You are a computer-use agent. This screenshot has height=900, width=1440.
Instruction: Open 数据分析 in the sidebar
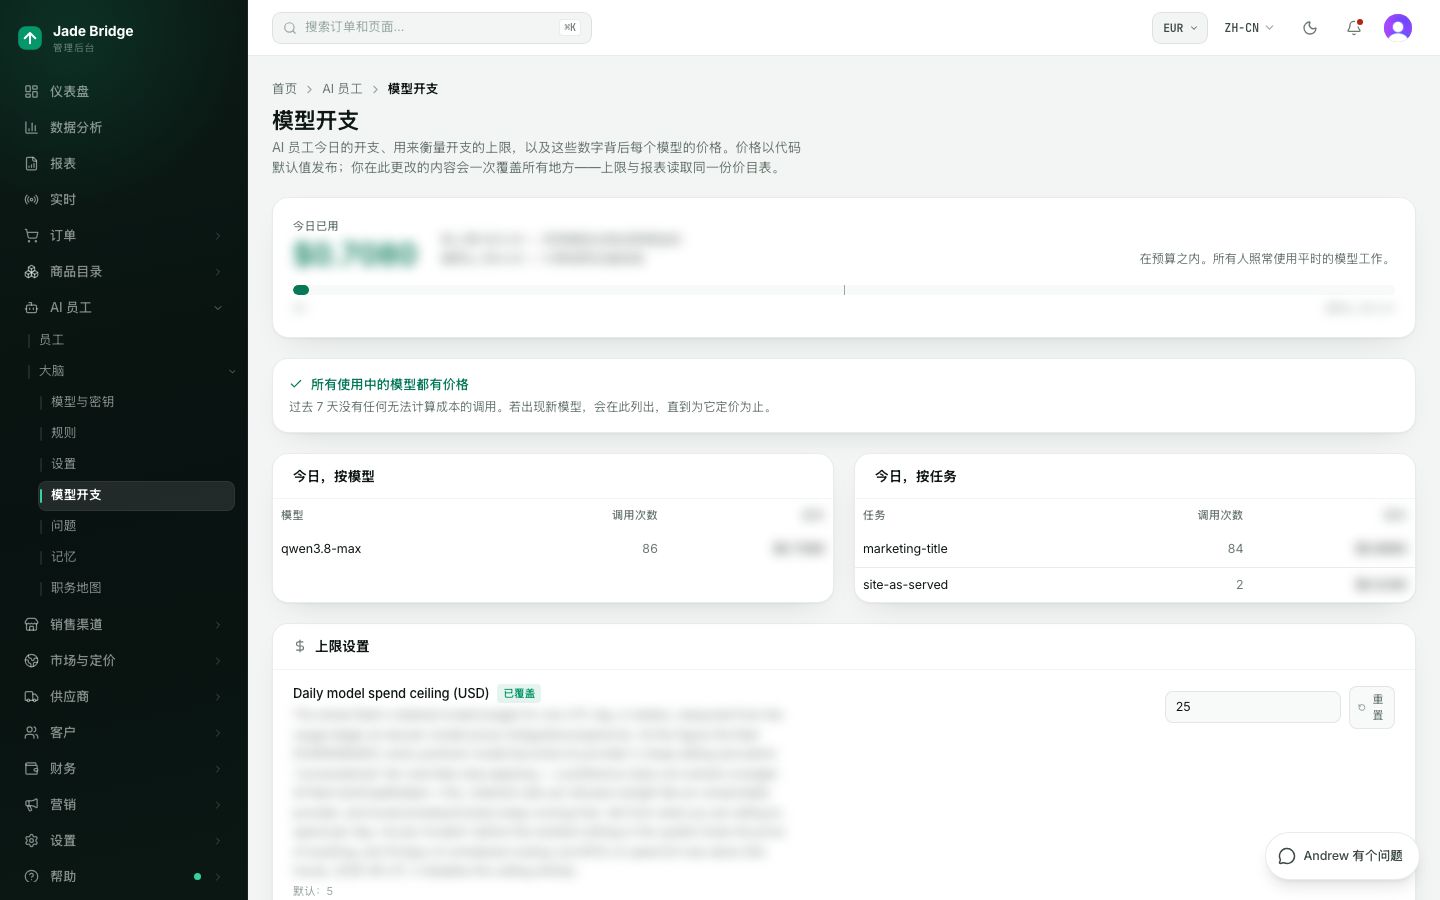point(124,127)
